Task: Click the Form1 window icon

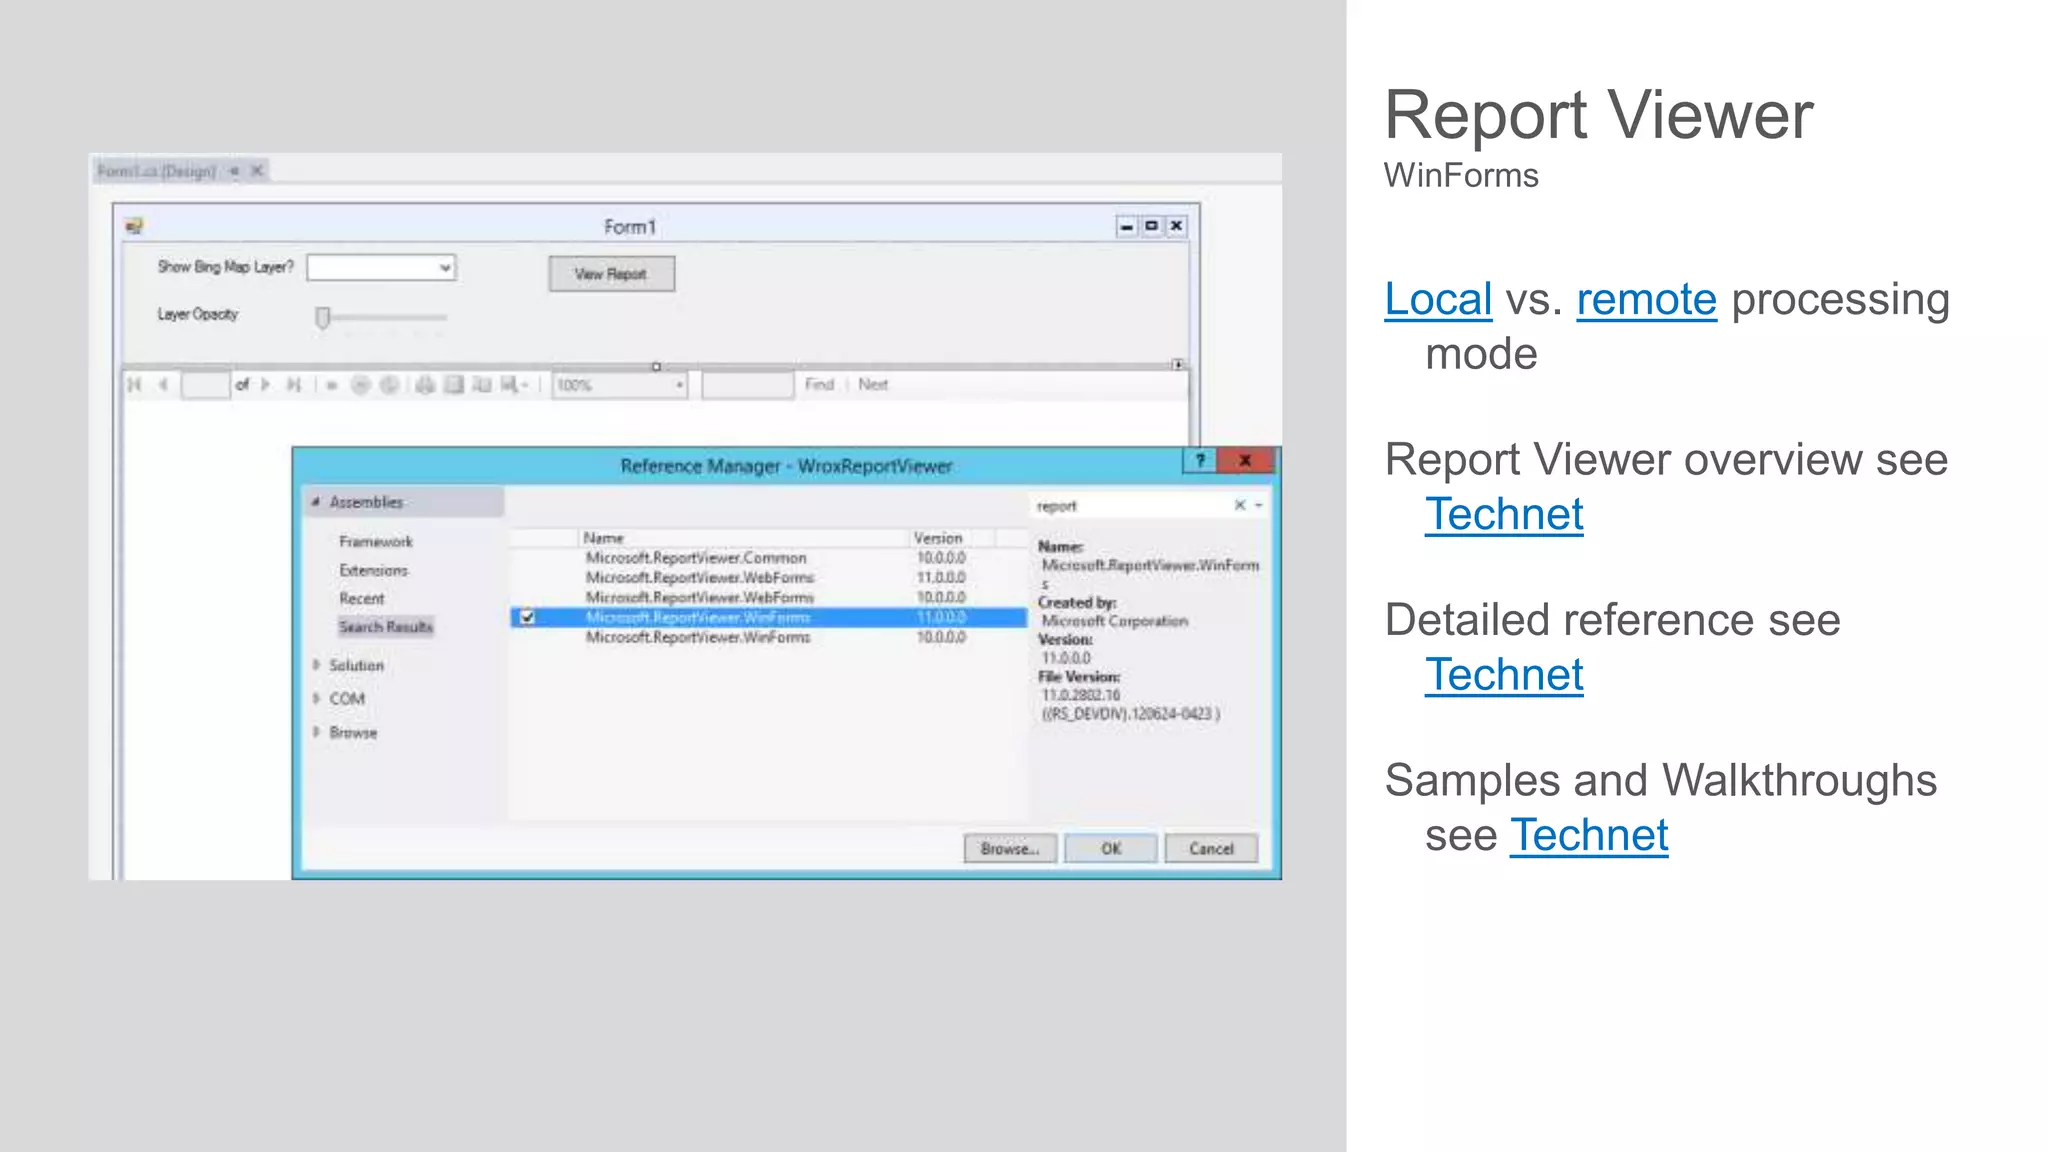Action: click(134, 226)
